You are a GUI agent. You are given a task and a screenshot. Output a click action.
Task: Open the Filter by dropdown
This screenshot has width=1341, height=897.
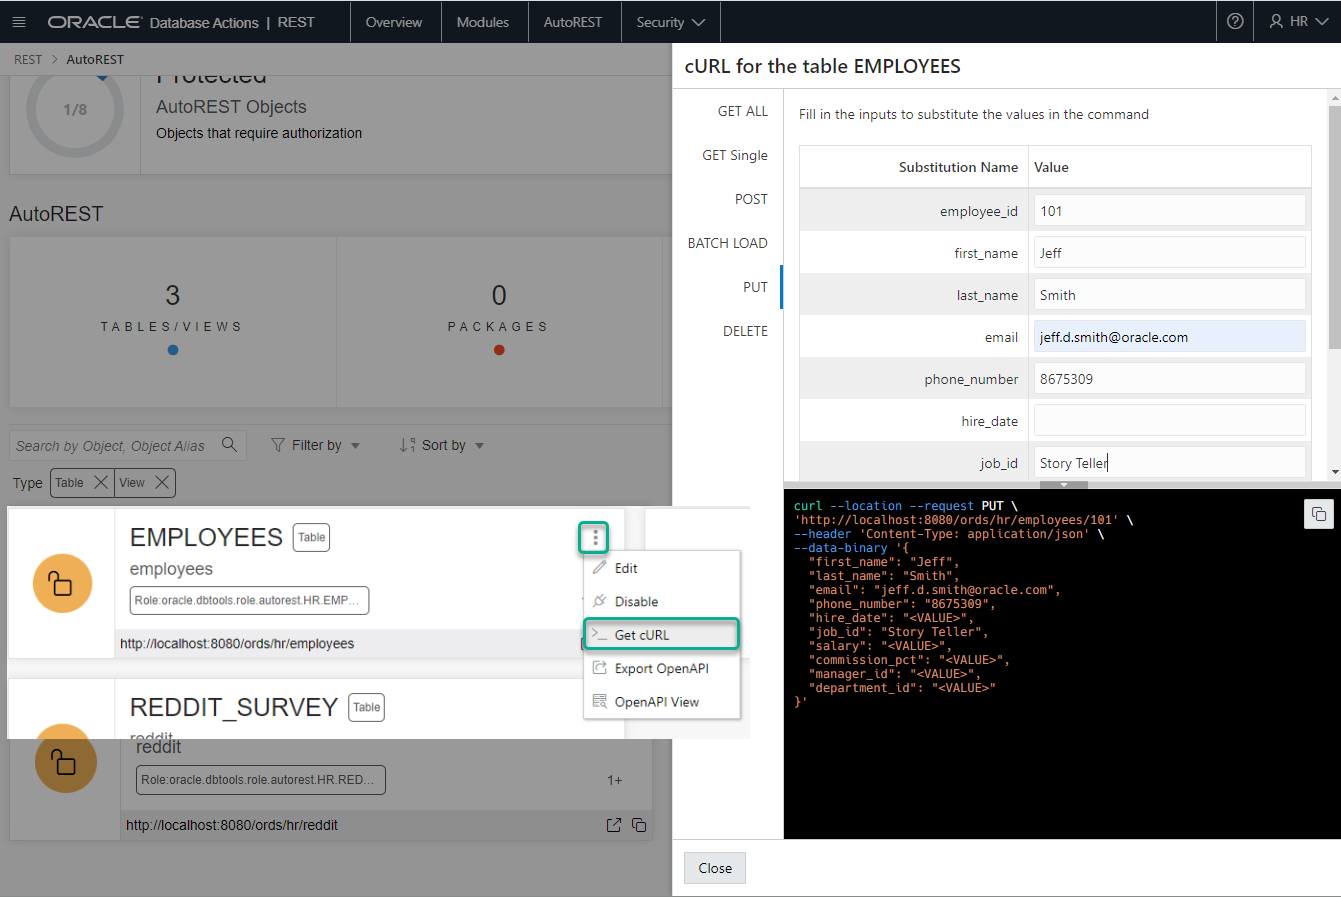316,445
